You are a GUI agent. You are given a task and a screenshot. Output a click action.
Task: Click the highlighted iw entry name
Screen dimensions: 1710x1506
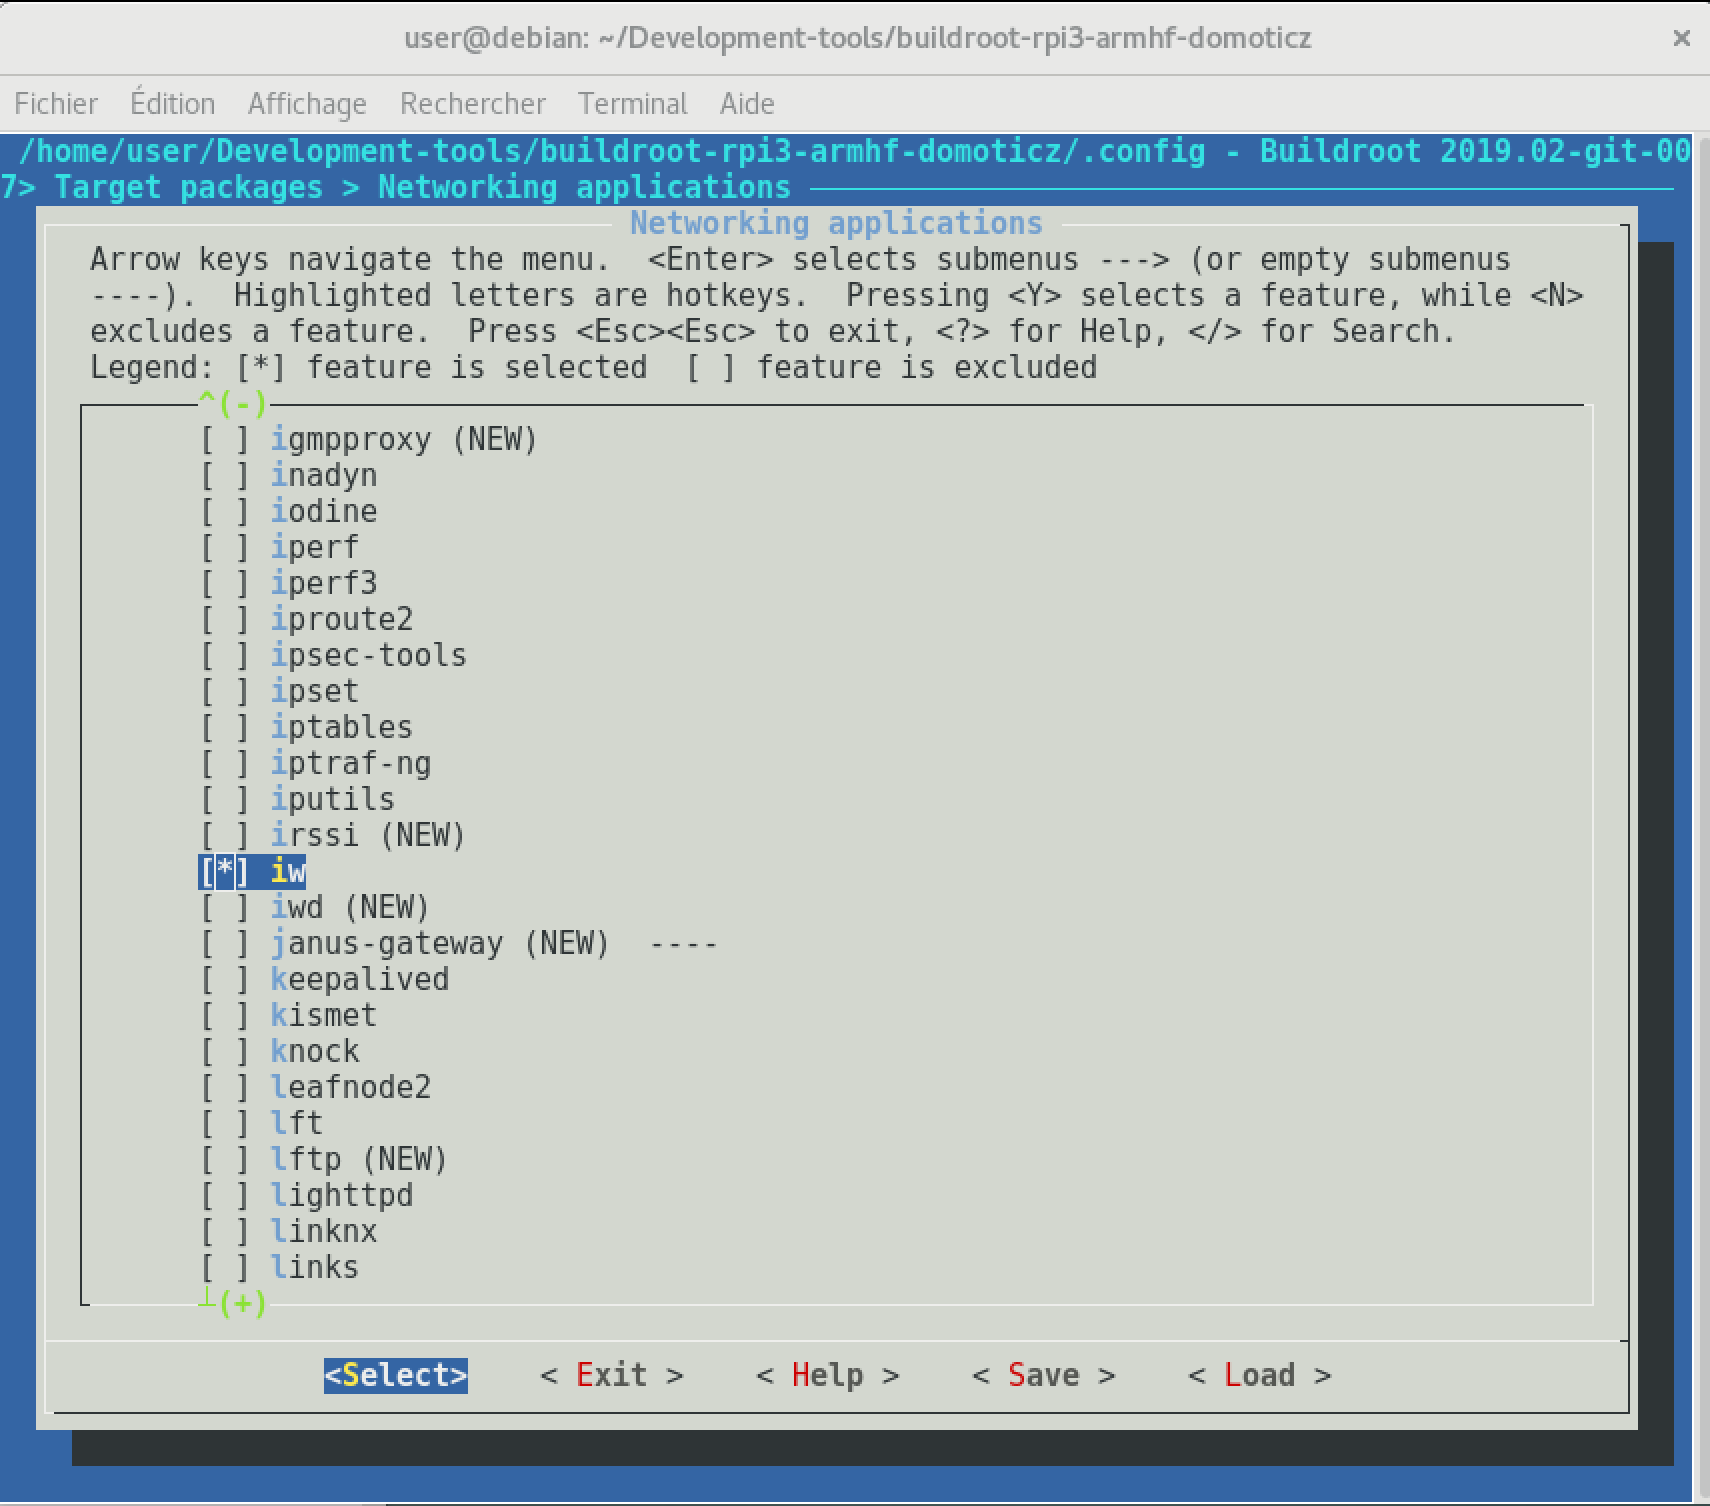click(x=288, y=872)
